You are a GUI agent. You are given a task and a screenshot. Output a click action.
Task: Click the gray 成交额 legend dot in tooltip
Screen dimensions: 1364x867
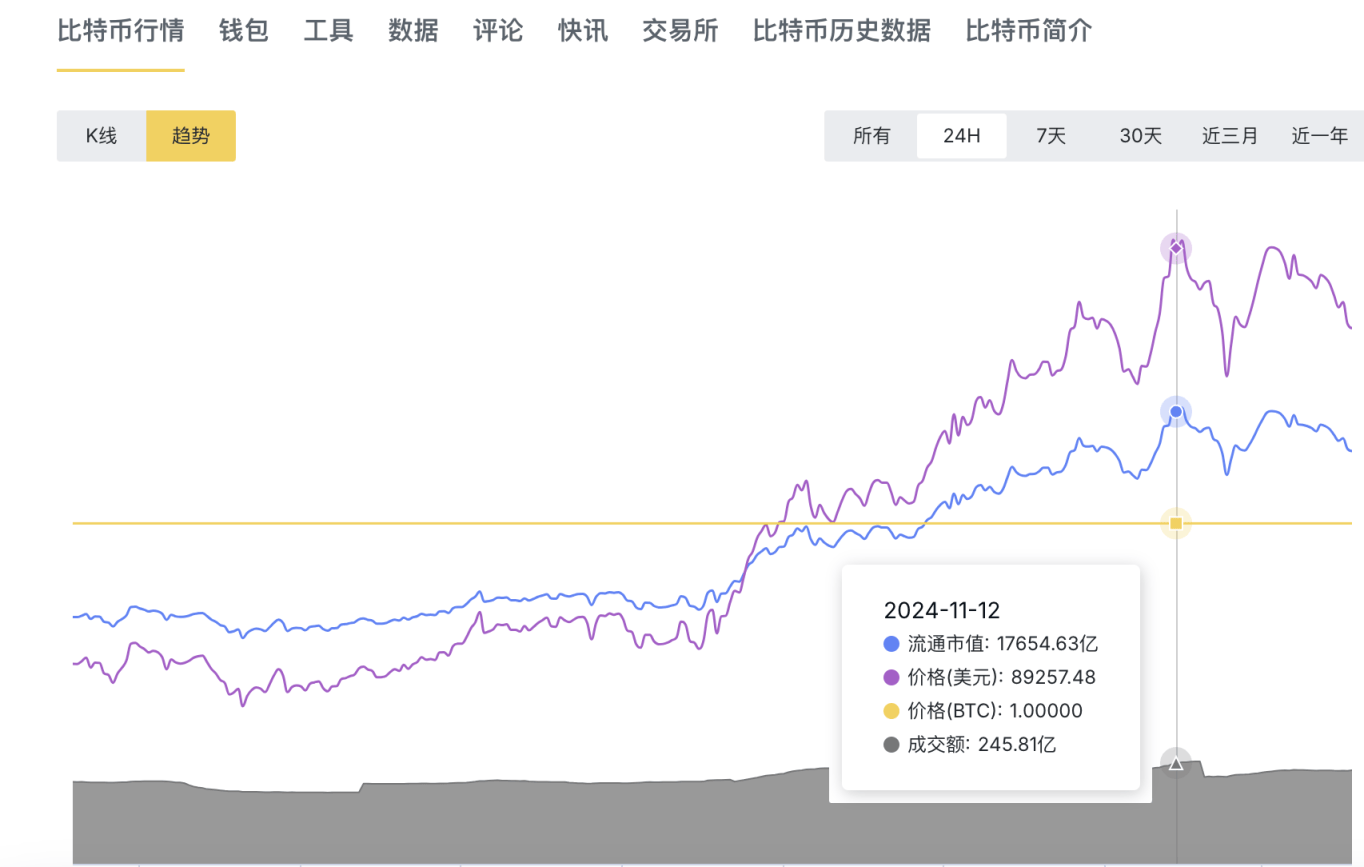pos(892,745)
